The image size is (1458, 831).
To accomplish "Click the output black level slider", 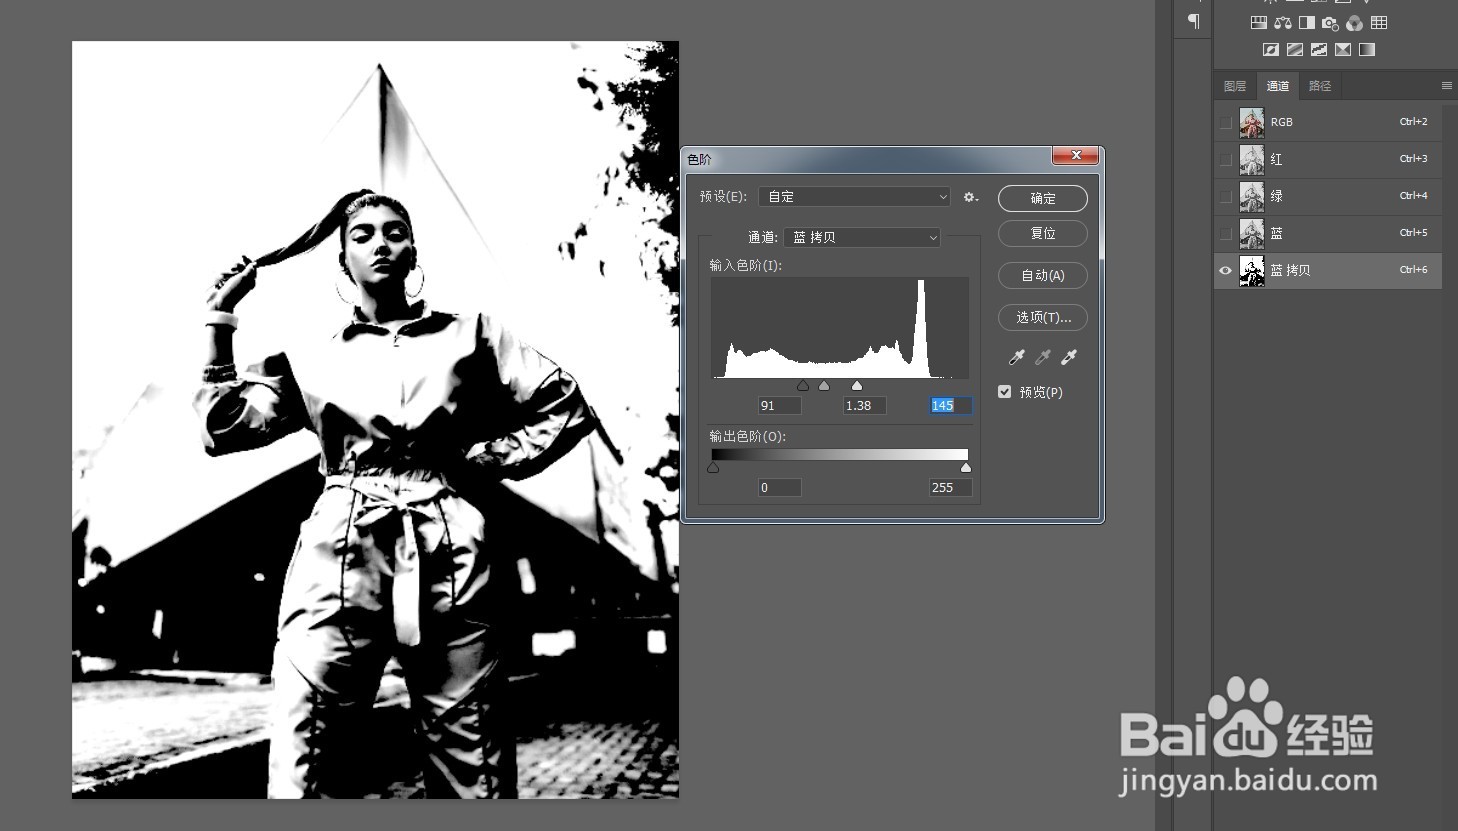I will [x=713, y=467].
